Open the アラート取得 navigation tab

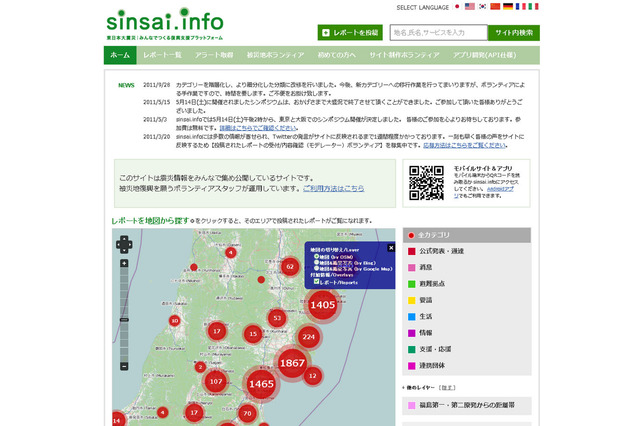click(214, 55)
